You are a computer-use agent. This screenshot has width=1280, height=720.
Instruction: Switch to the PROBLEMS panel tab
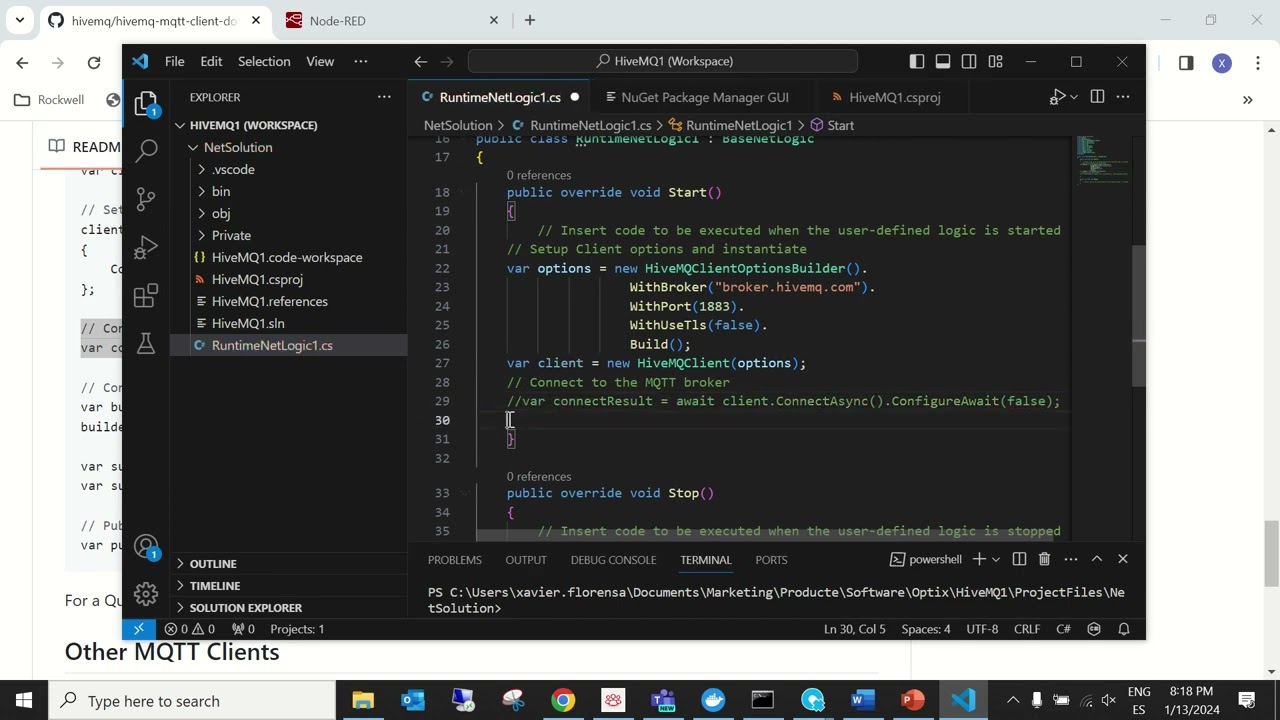(455, 560)
